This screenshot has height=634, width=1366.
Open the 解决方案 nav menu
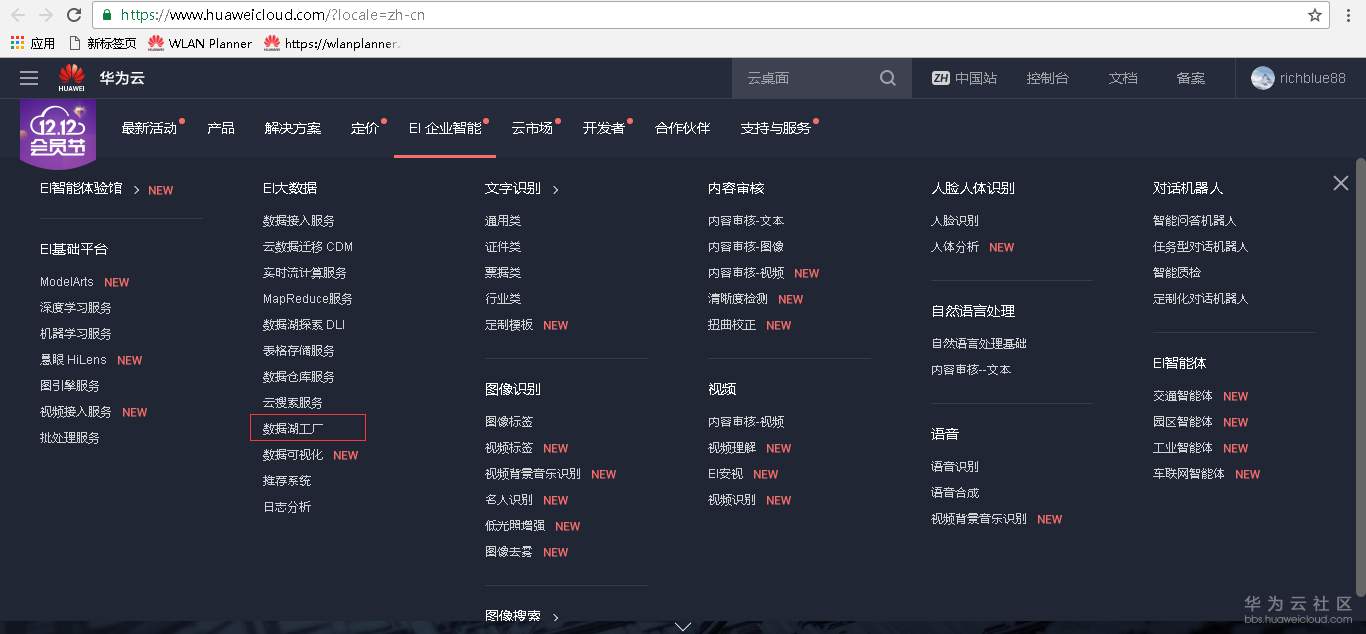[293, 128]
